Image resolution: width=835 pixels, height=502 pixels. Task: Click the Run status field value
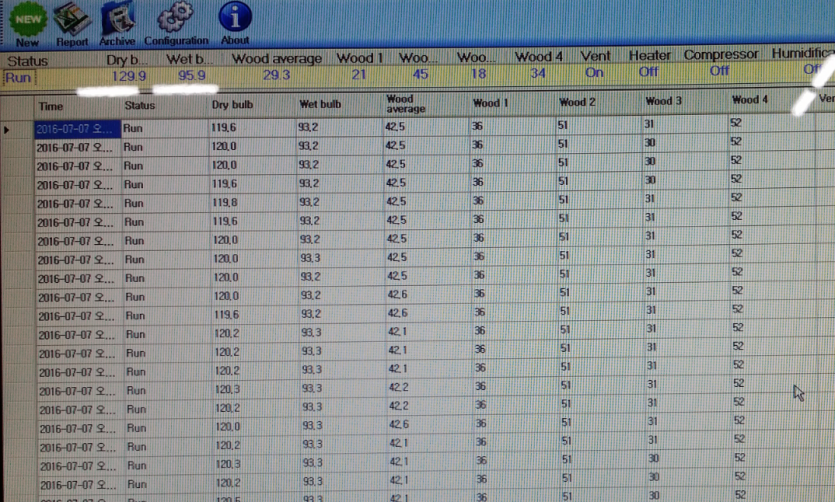(18, 74)
